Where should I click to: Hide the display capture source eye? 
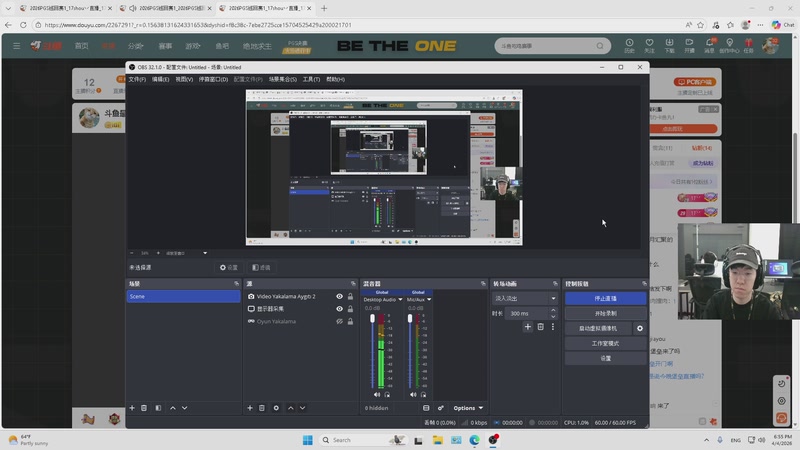339,309
